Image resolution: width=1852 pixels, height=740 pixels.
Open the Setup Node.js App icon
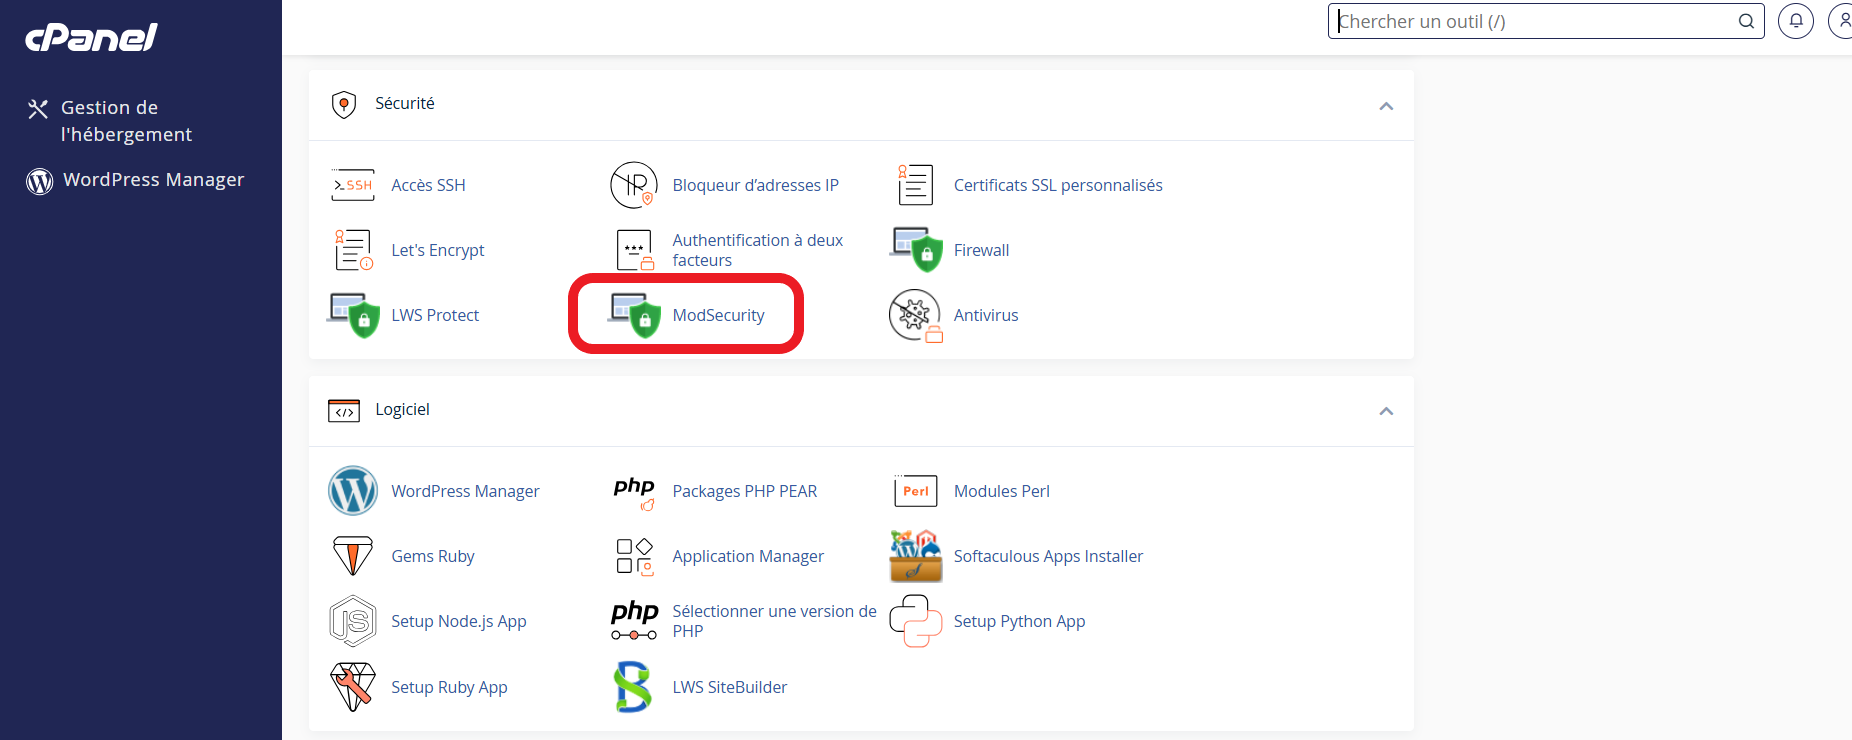point(353,621)
